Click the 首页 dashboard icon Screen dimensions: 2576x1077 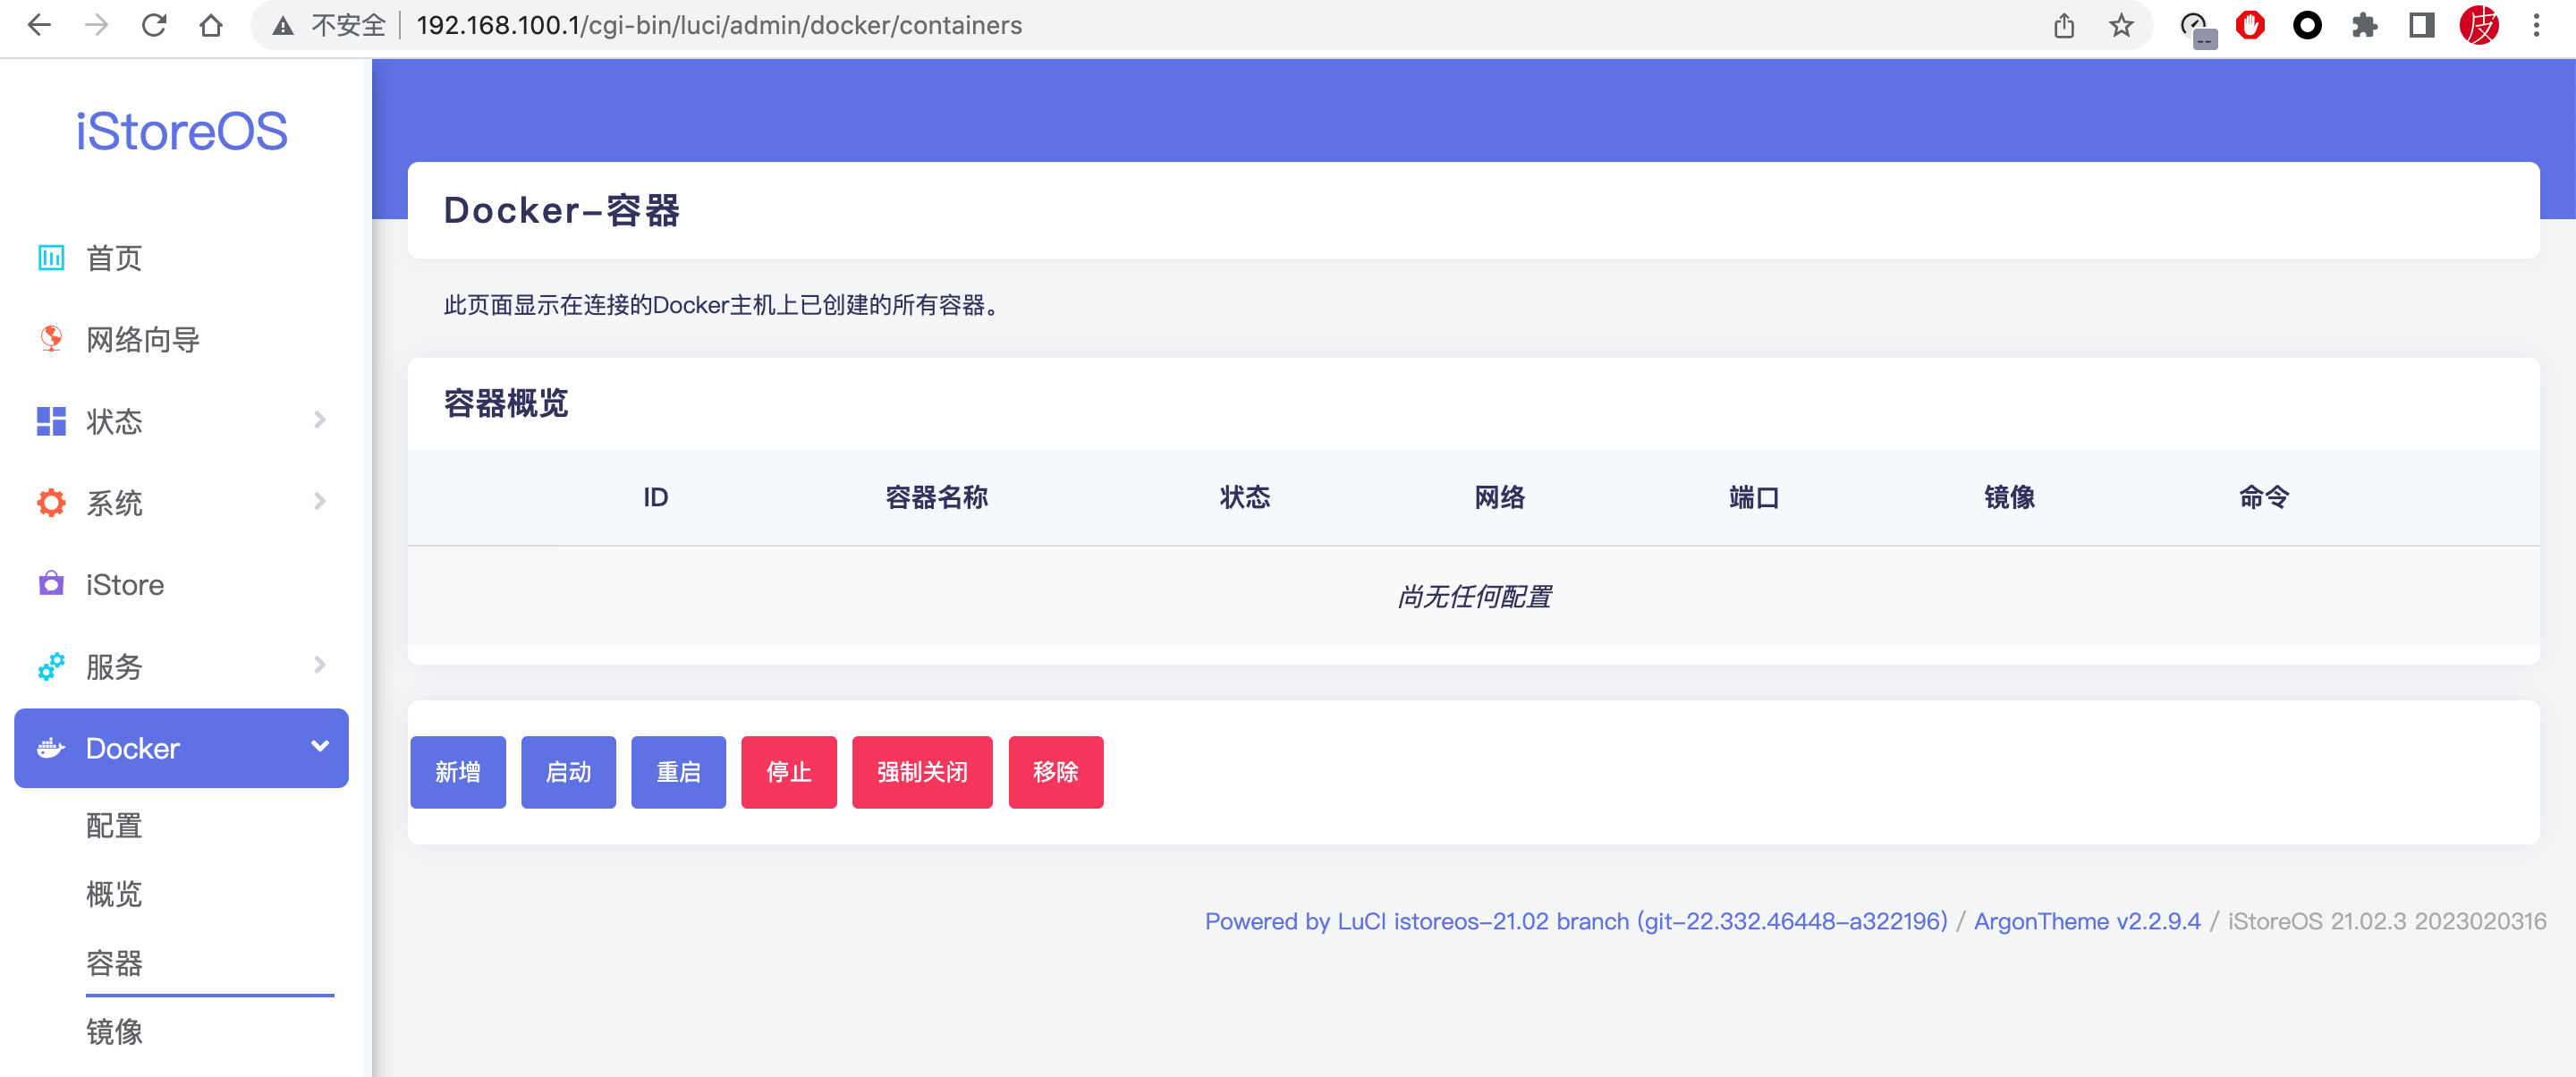tap(50, 258)
